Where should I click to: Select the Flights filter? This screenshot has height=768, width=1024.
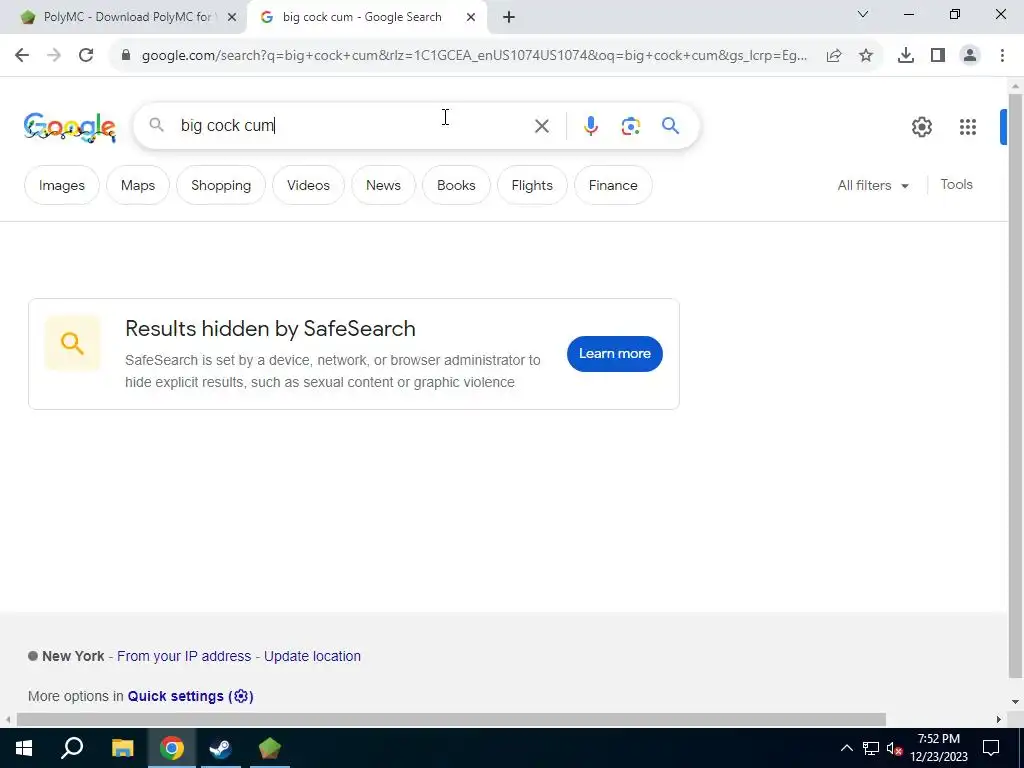click(x=532, y=185)
